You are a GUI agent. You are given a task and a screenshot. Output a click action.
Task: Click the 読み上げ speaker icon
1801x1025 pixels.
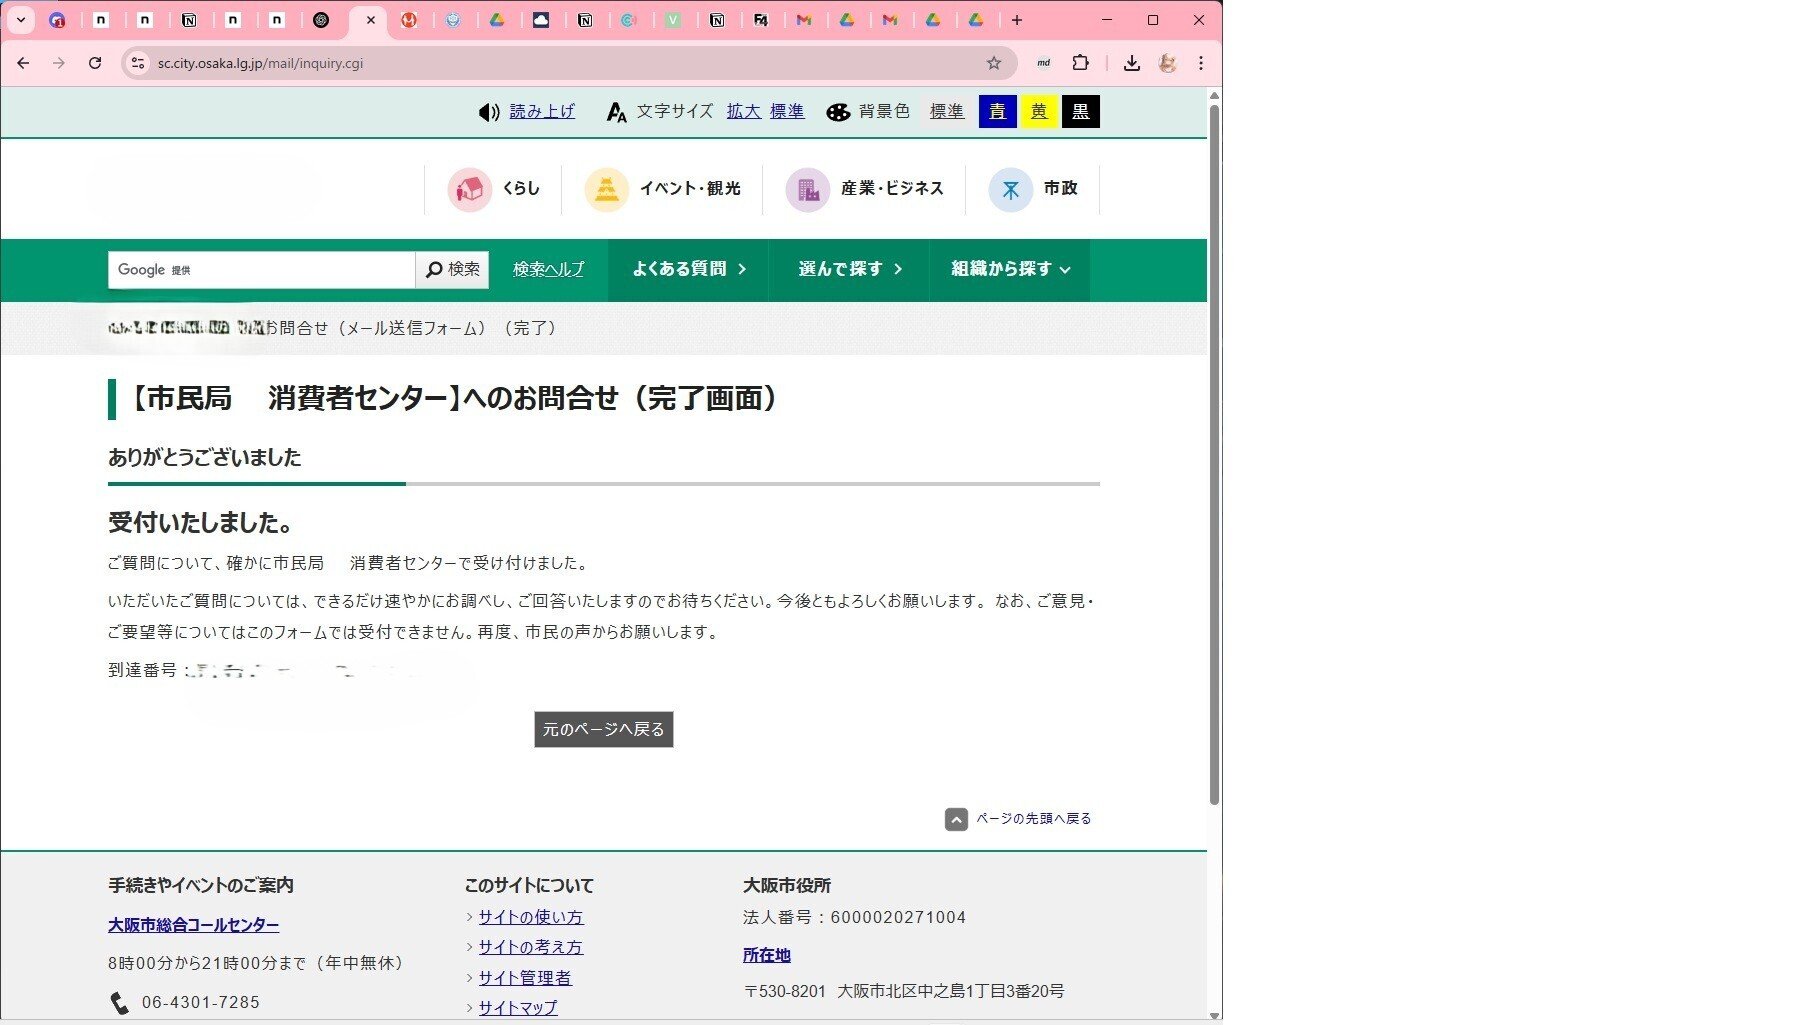pyautogui.click(x=488, y=111)
